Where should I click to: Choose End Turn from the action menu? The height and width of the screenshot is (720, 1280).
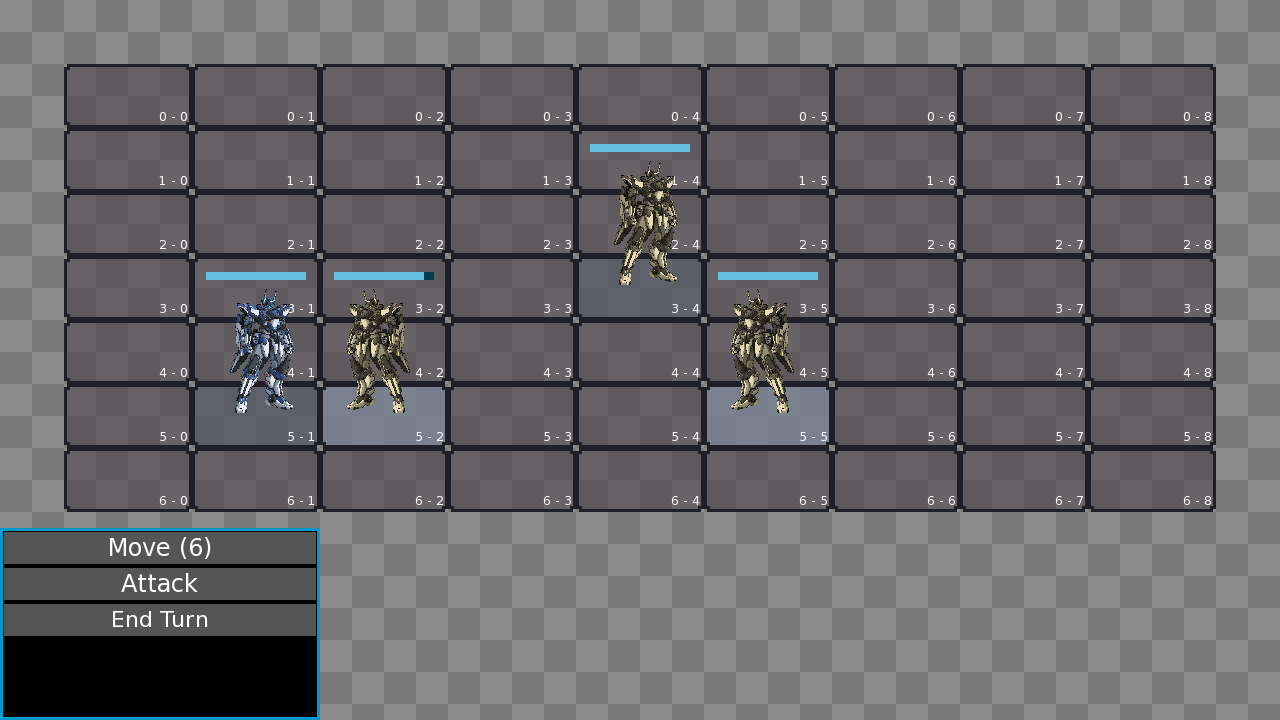point(160,620)
